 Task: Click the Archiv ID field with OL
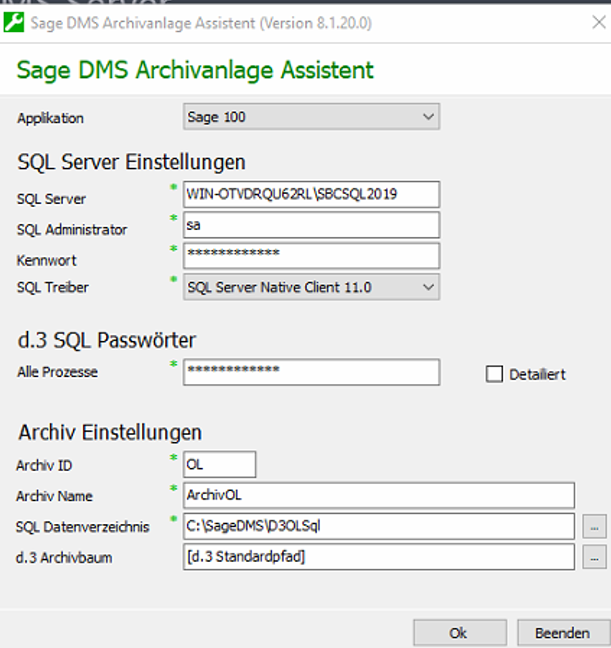[x=219, y=464]
